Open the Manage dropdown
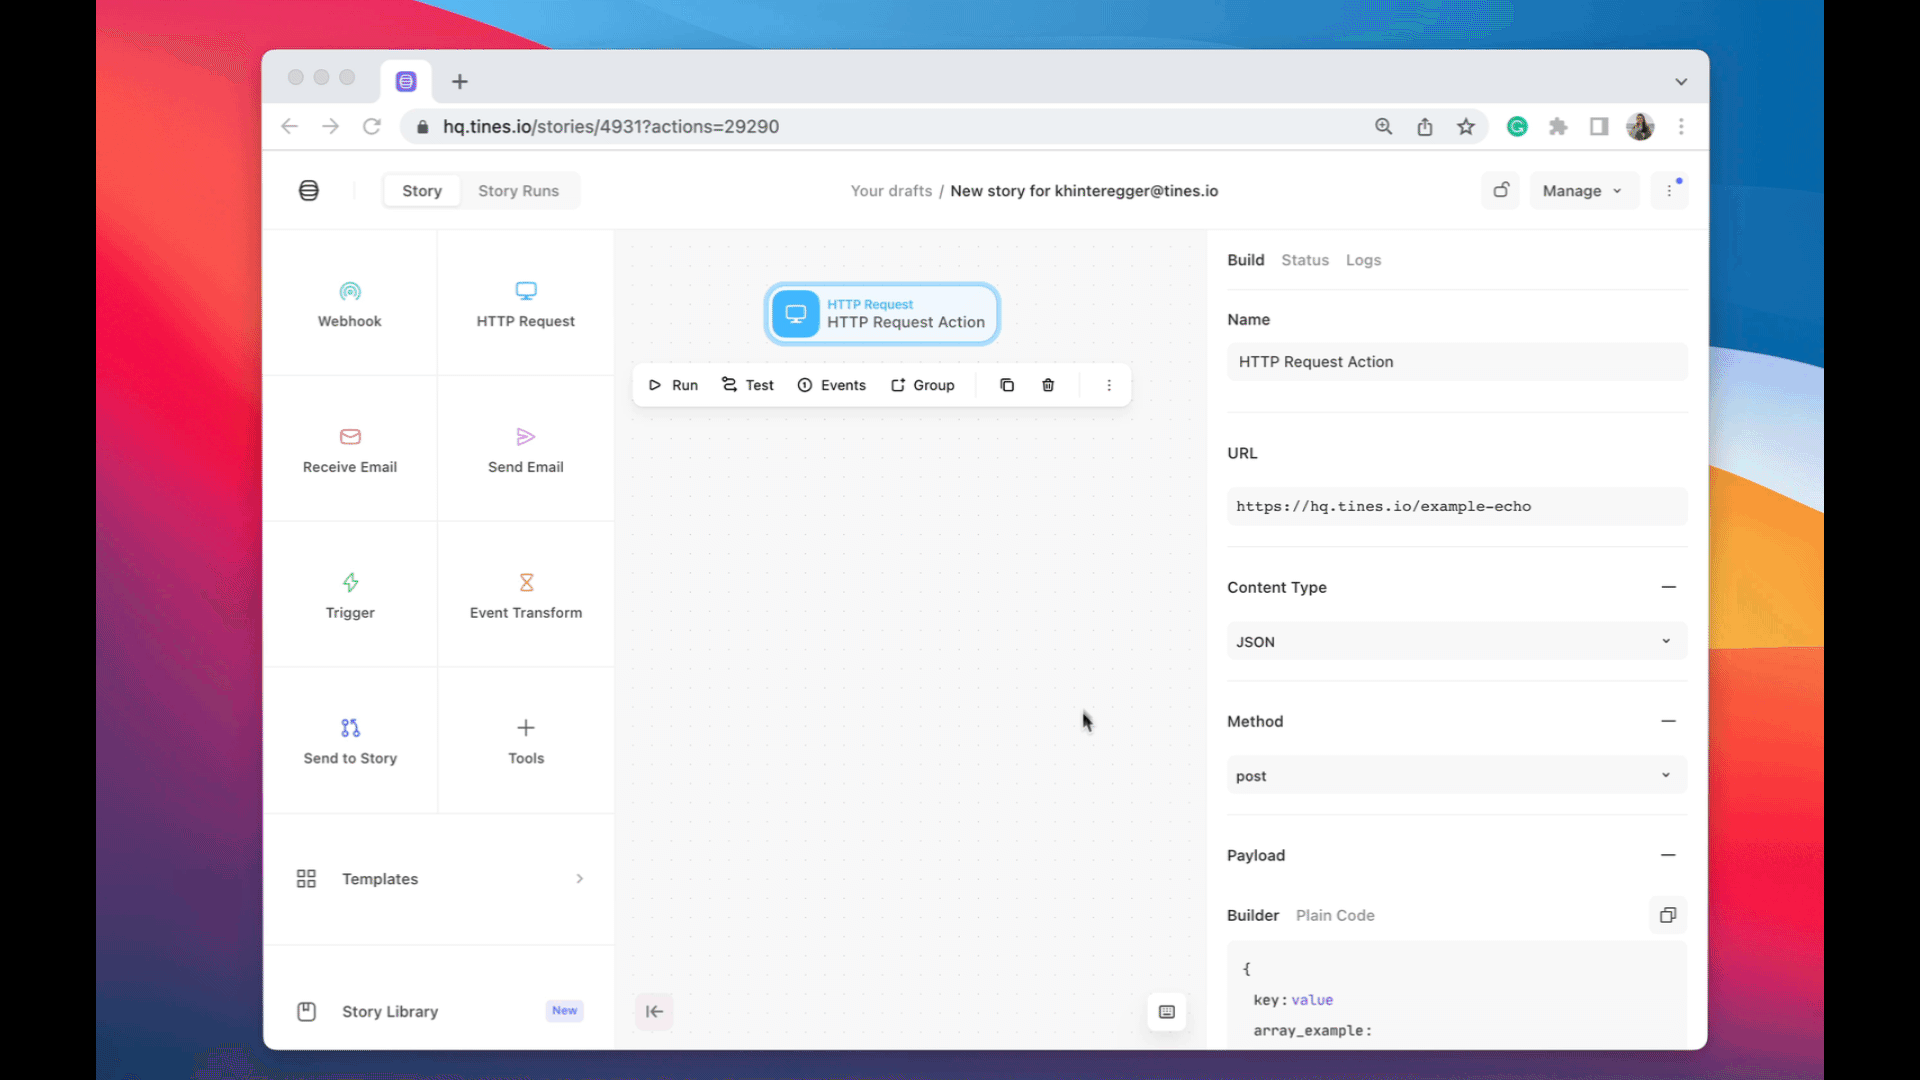This screenshot has width=1920, height=1080. 1583,191
